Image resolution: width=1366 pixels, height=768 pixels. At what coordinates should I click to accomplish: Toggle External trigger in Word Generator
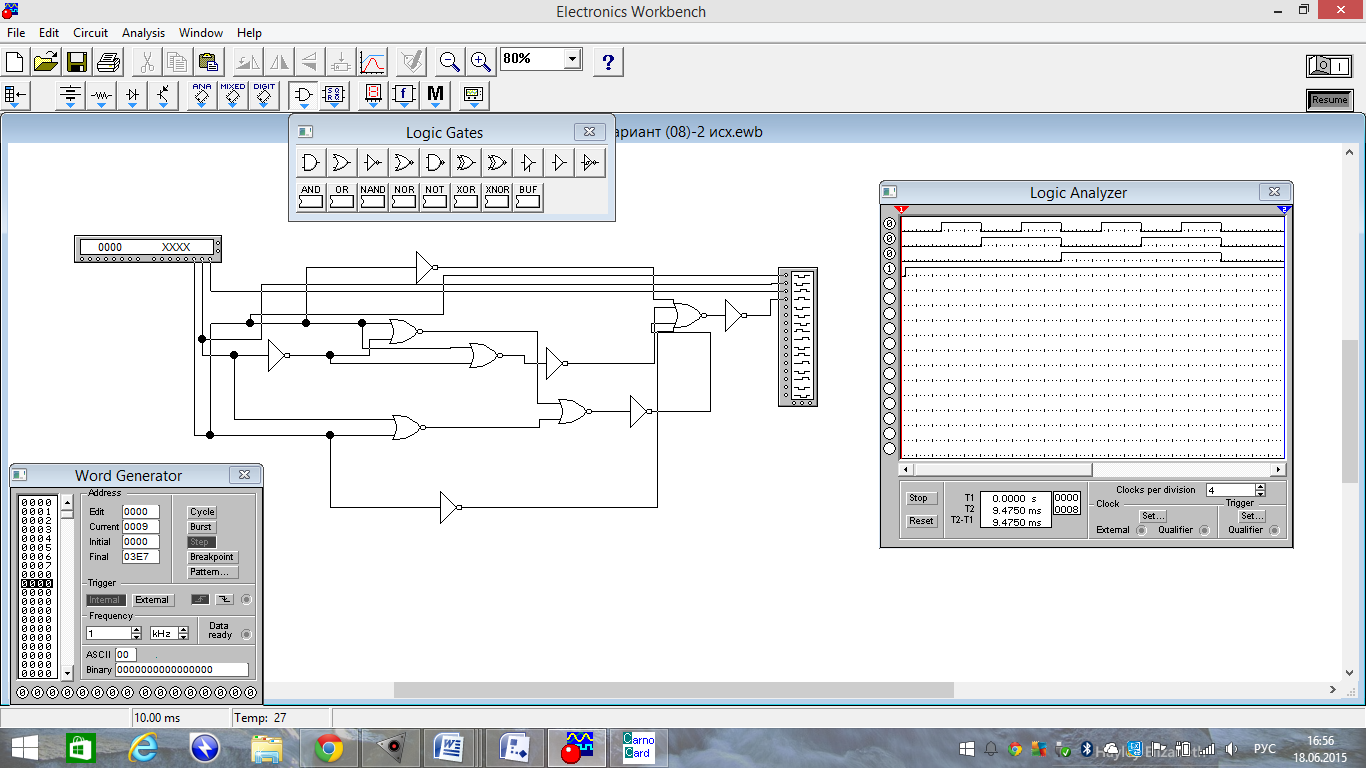[x=152, y=600]
